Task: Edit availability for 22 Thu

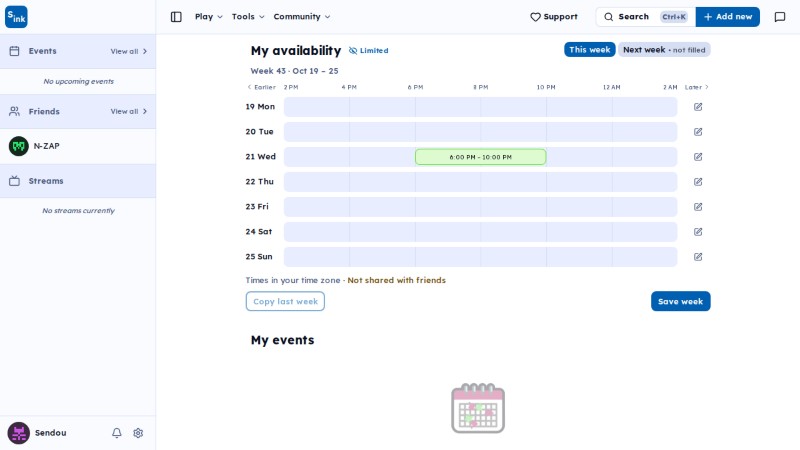Action: [x=698, y=182]
